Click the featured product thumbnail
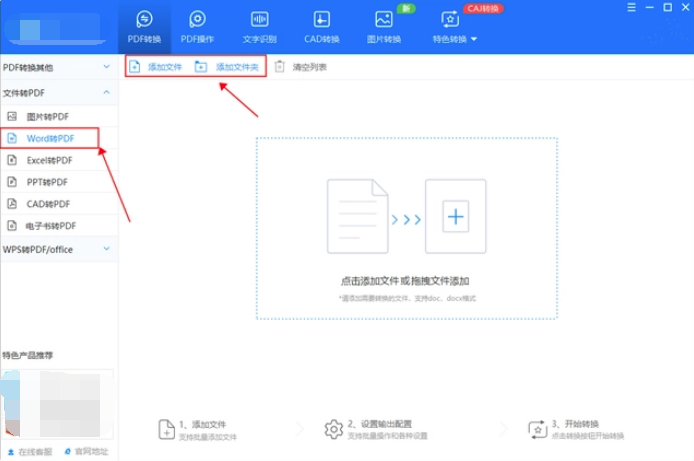 pos(57,403)
